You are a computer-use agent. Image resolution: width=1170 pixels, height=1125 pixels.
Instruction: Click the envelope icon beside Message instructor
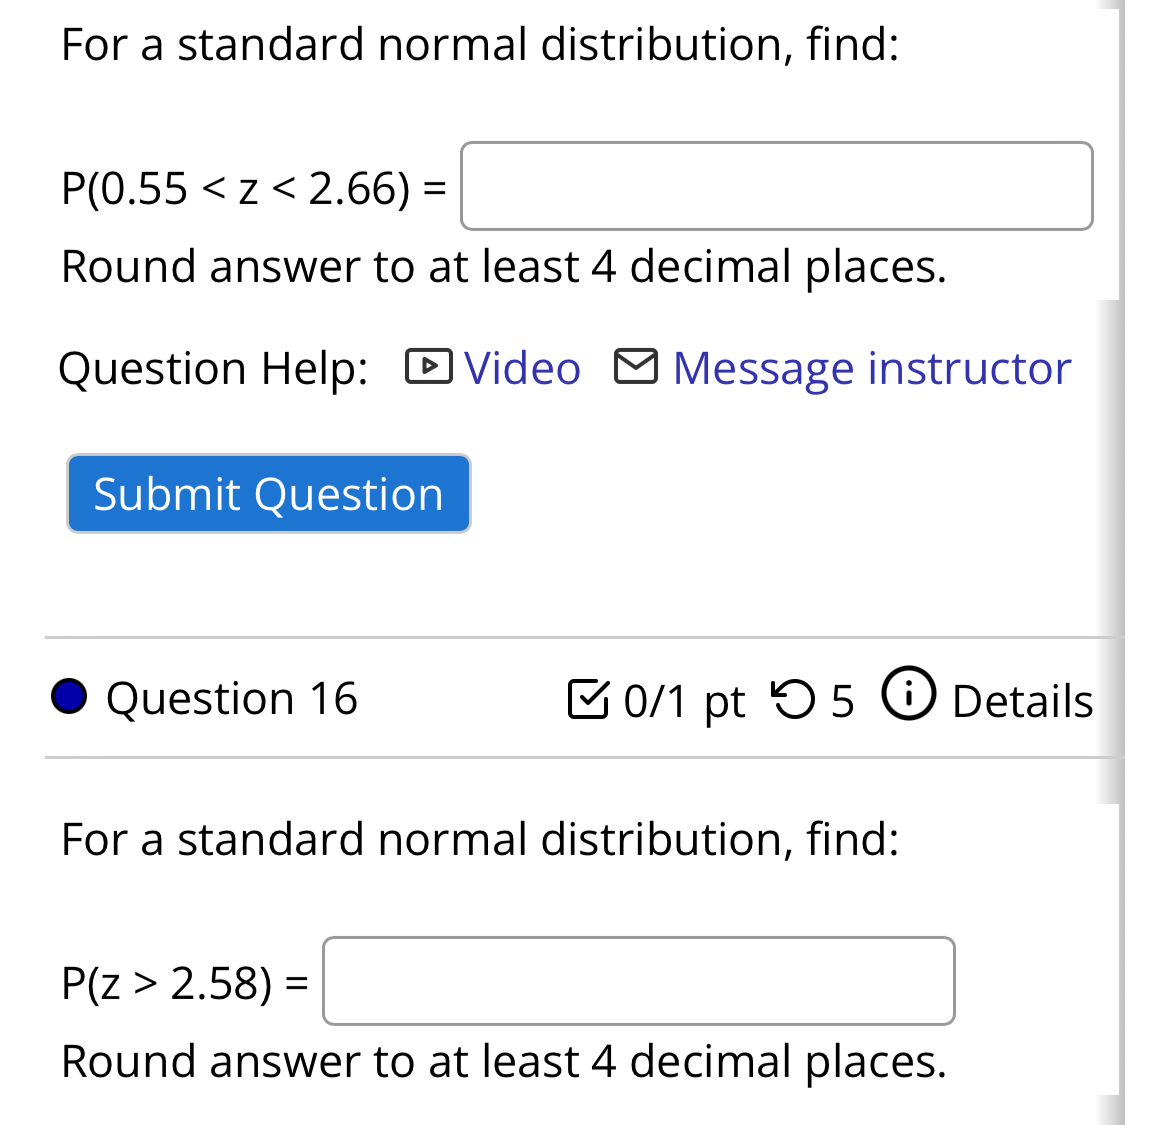tap(634, 365)
